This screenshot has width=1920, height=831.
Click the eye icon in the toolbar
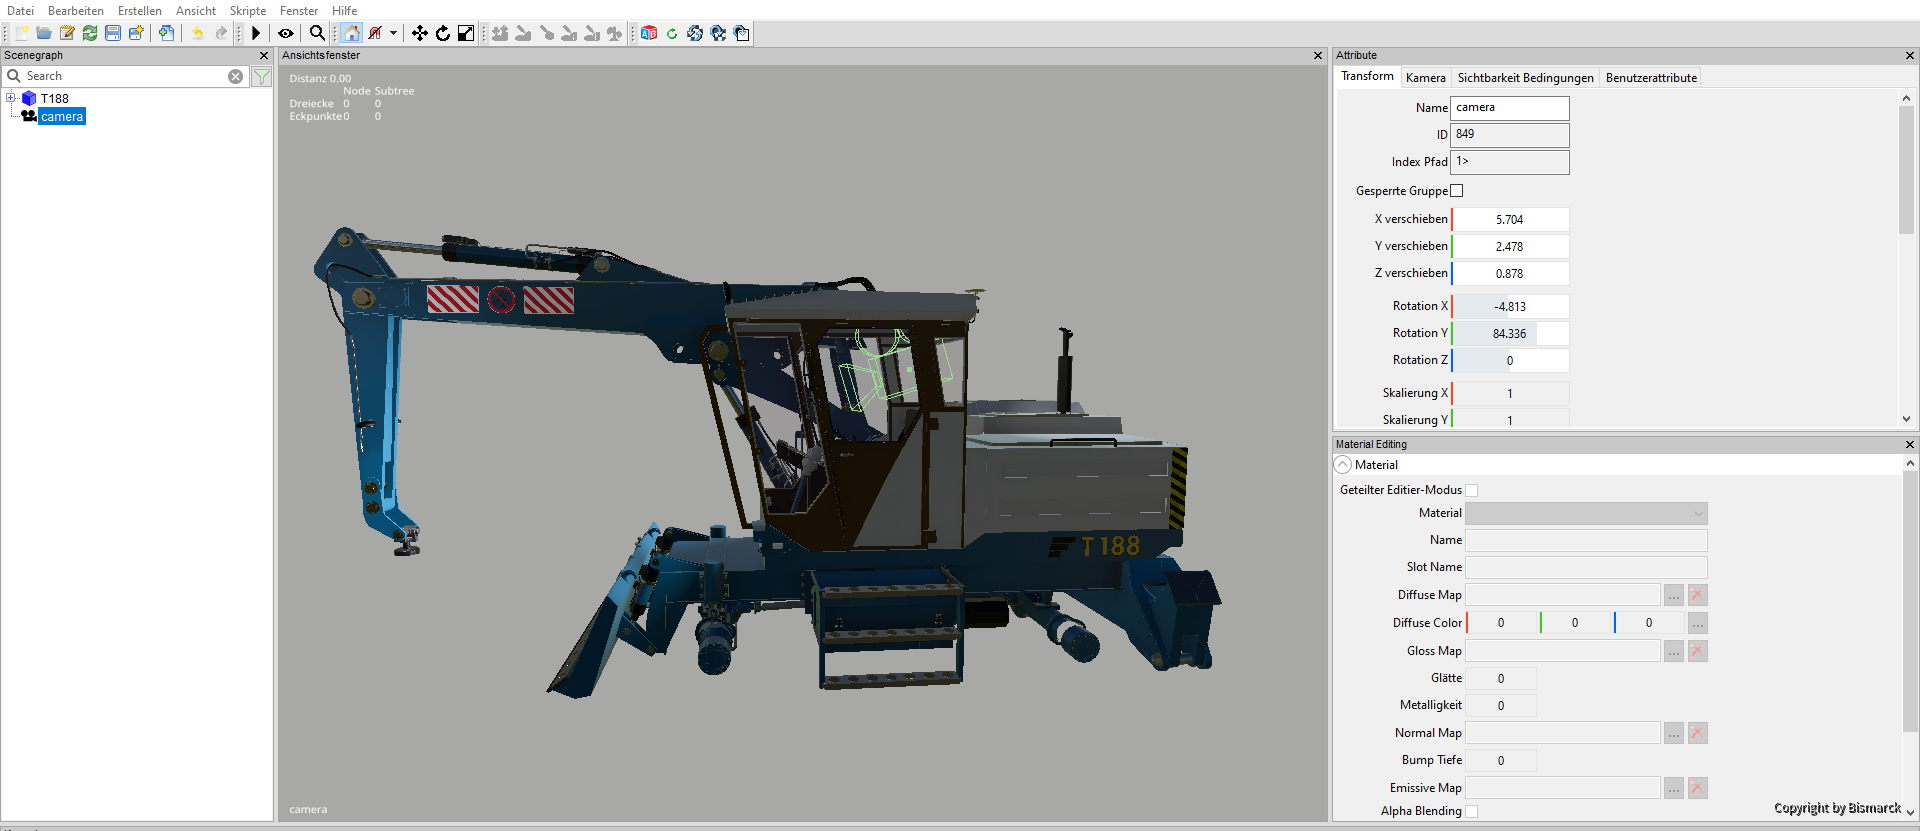point(286,33)
